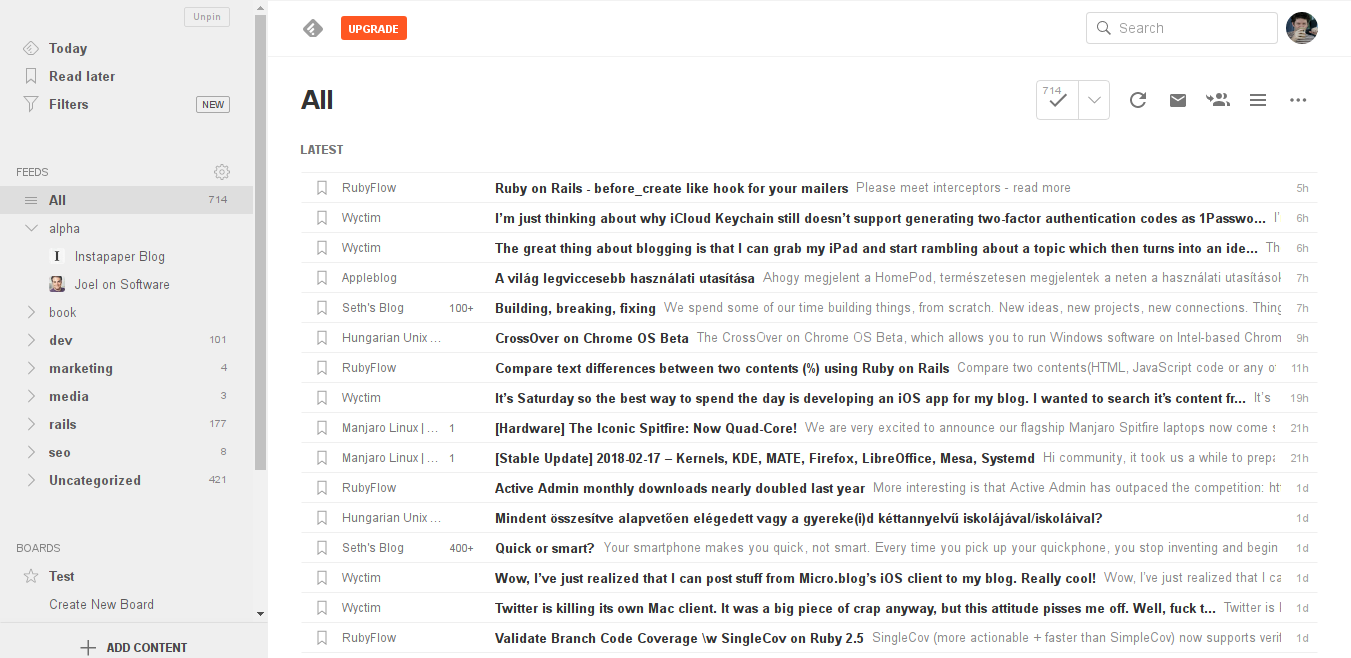
Task: Save 'Validate Branch Code Coverage' for later
Action: (x=322, y=638)
